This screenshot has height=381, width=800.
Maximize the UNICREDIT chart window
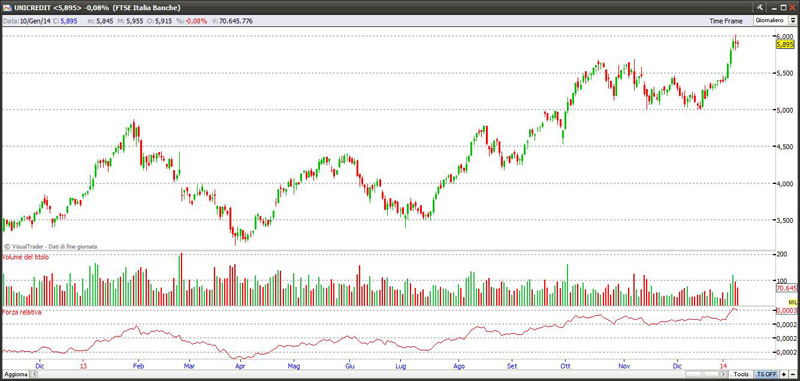(x=783, y=7)
